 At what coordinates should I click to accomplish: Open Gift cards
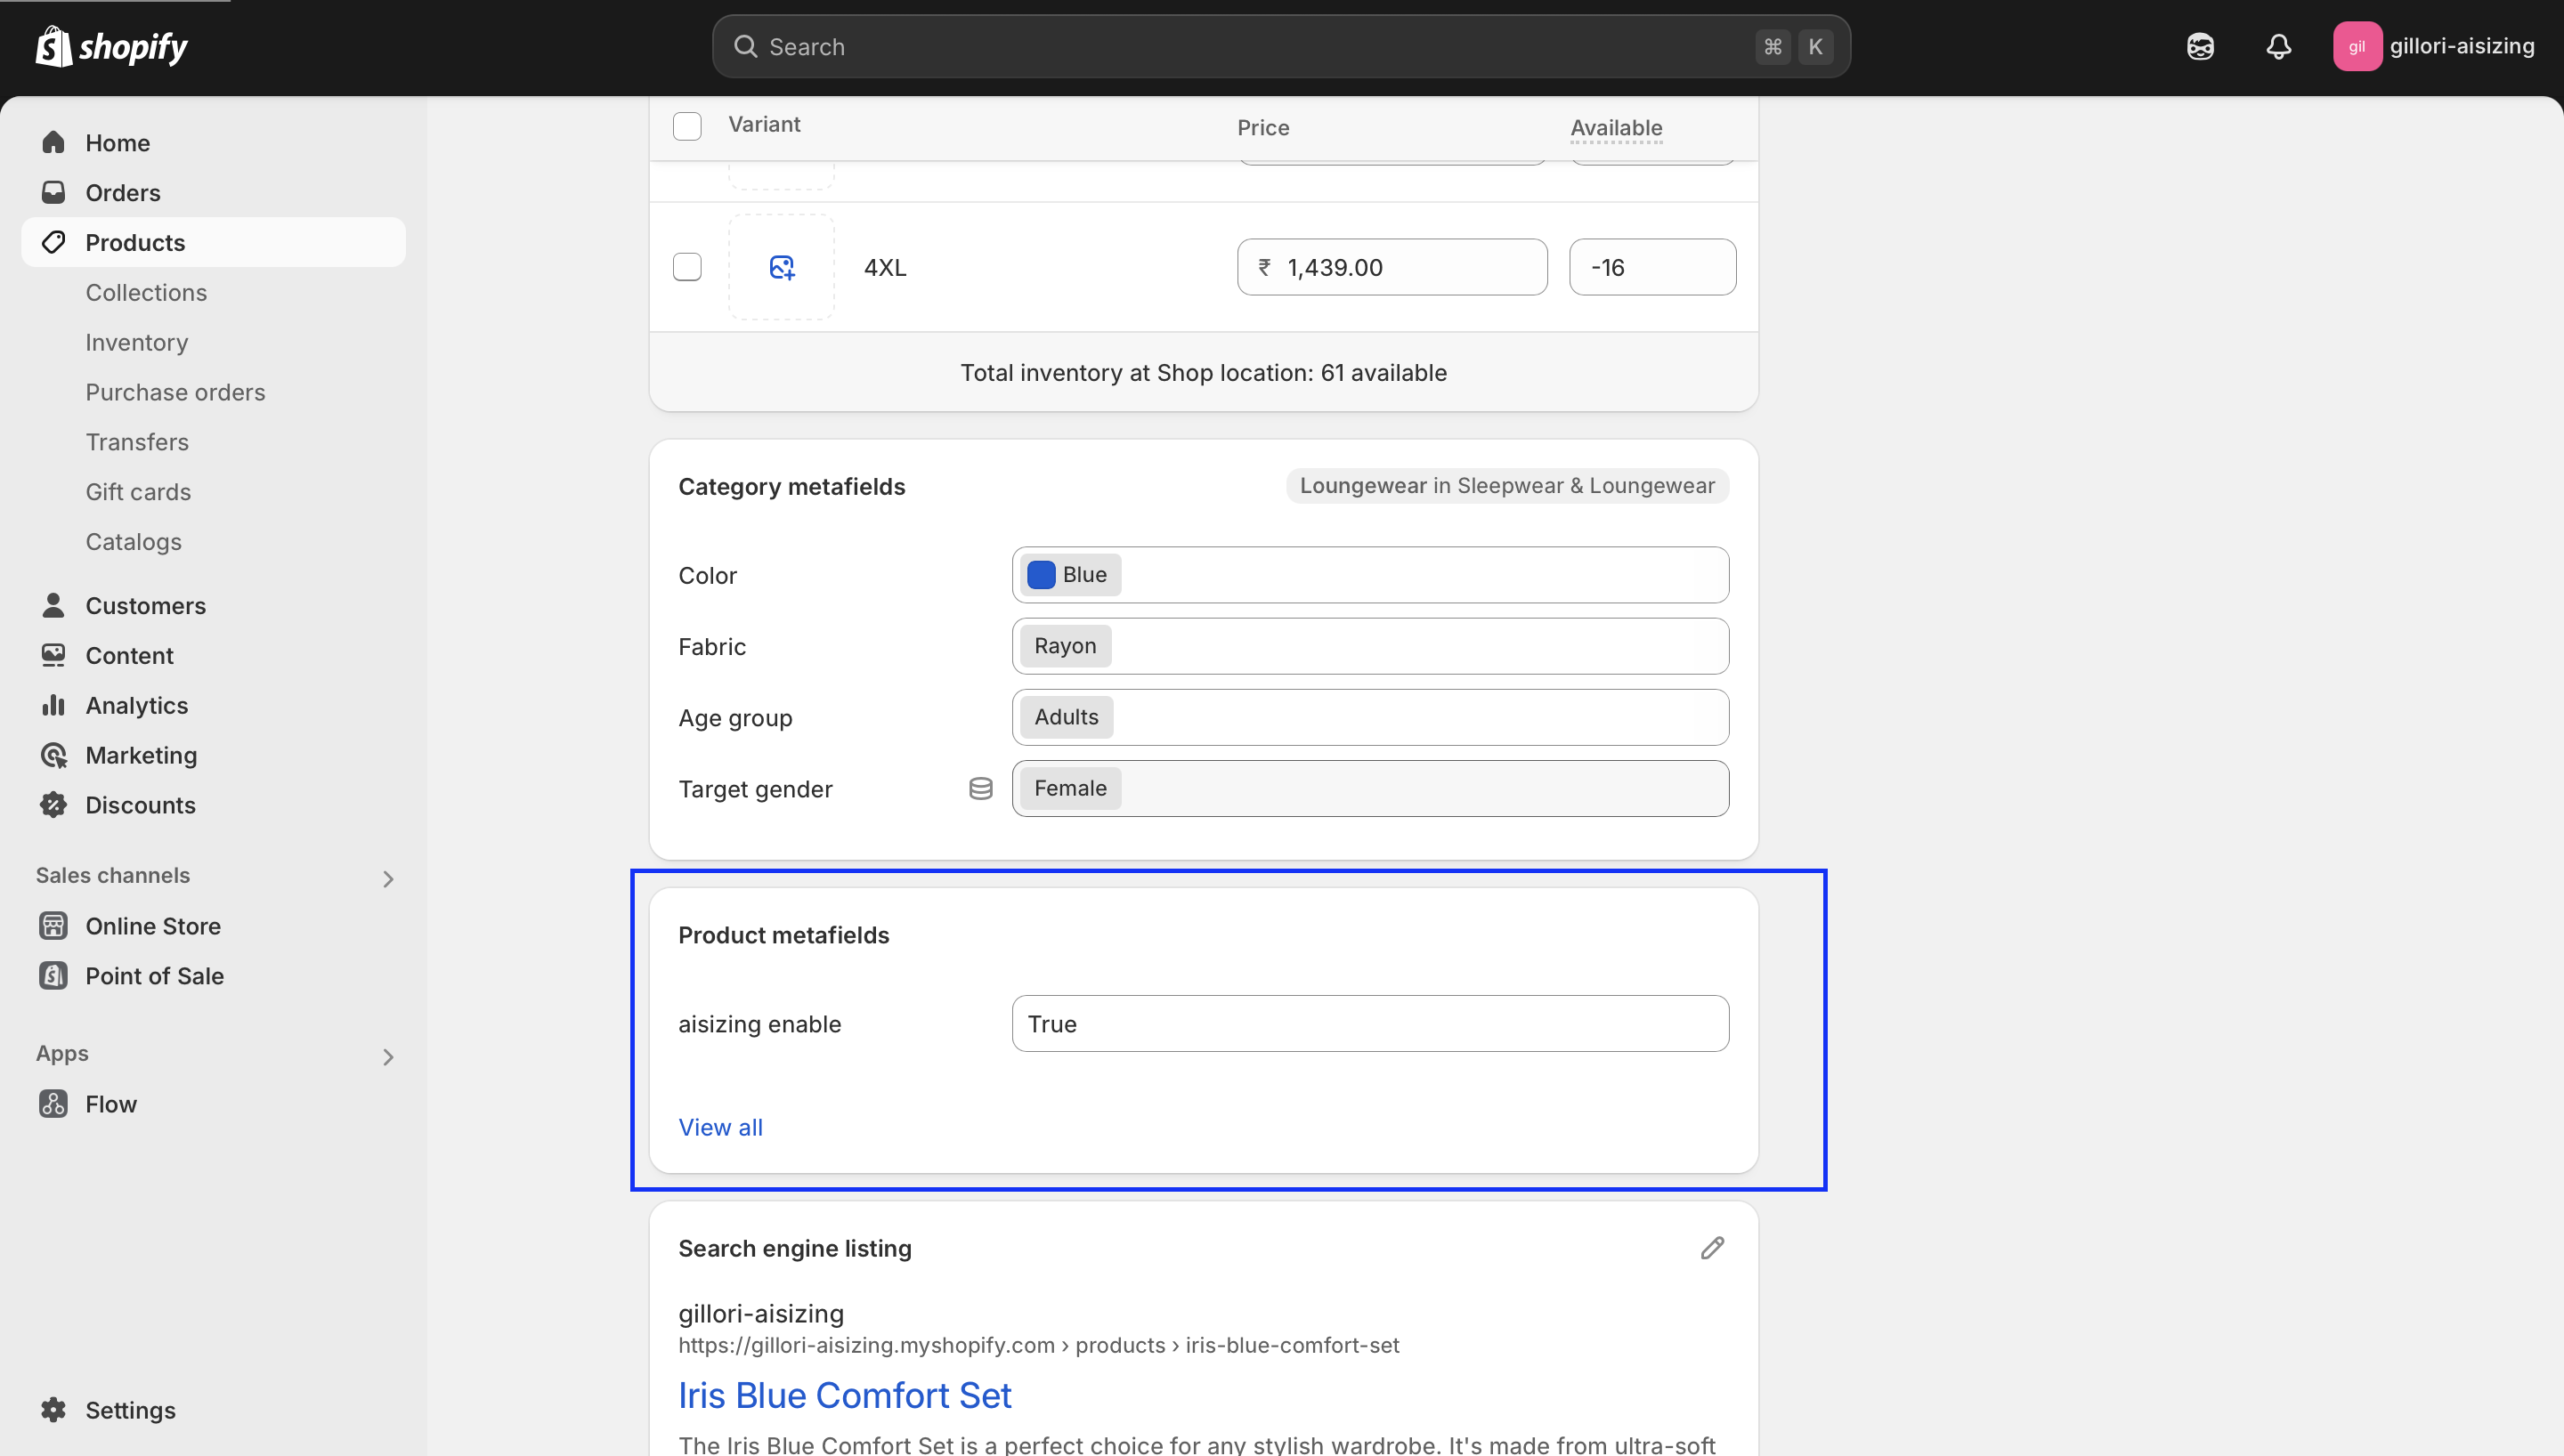(138, 492)
